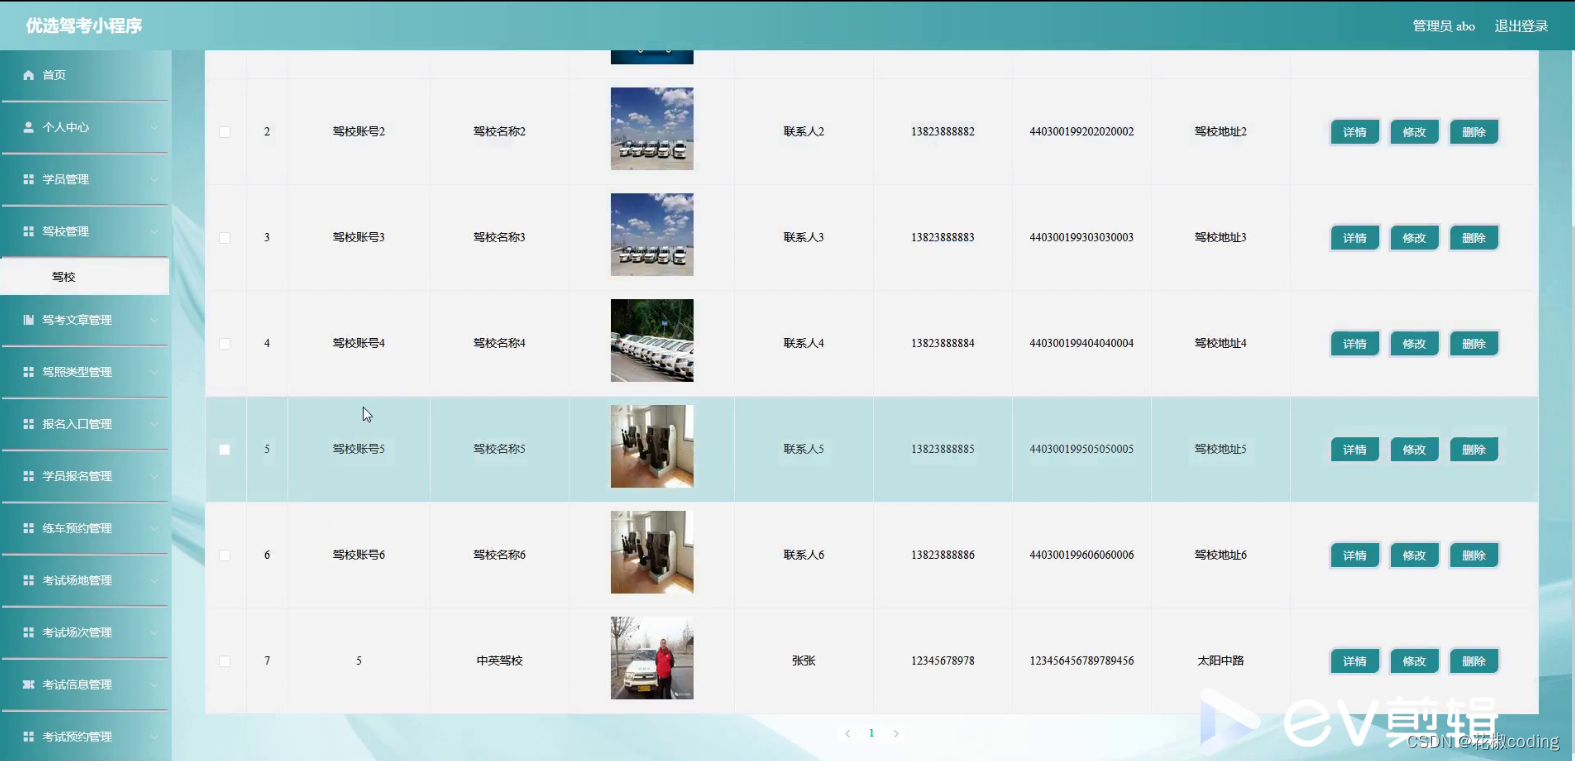Click the grid icon beside 考试预约管理
Screen dimensions: 1575x761
coord(28,736)
